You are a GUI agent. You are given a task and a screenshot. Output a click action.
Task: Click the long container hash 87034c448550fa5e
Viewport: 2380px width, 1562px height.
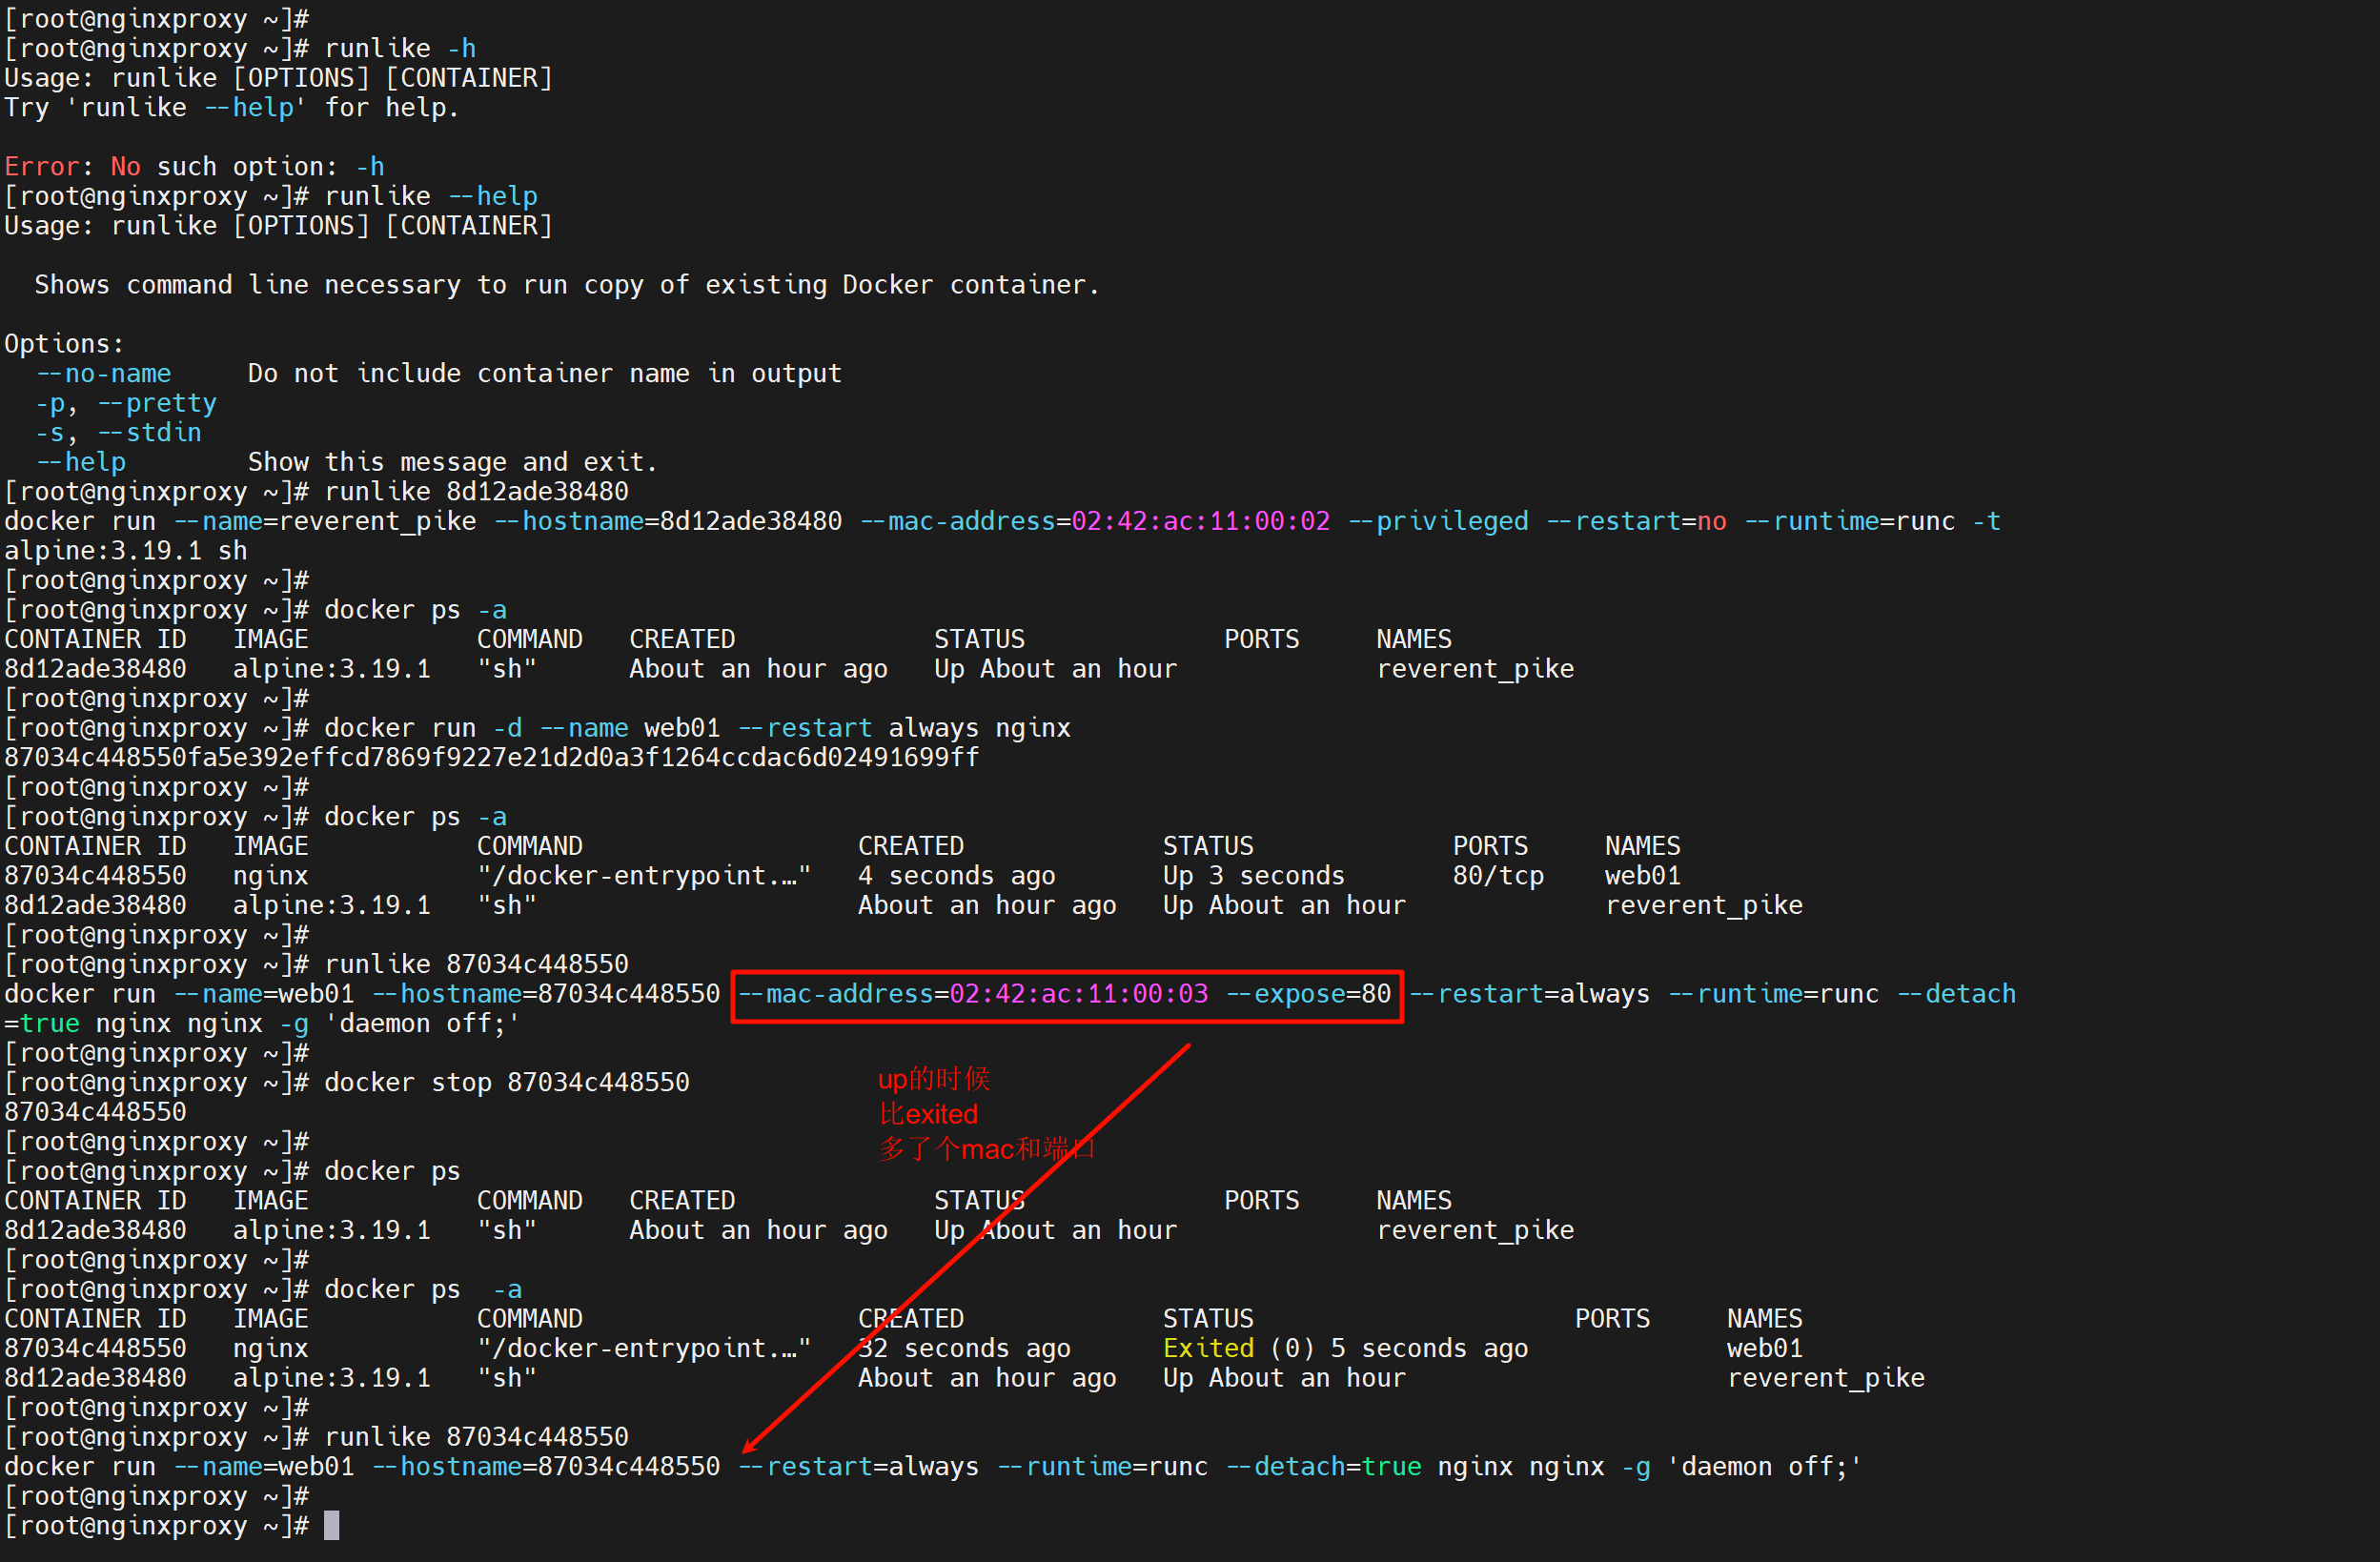click(x=491, y=757)
